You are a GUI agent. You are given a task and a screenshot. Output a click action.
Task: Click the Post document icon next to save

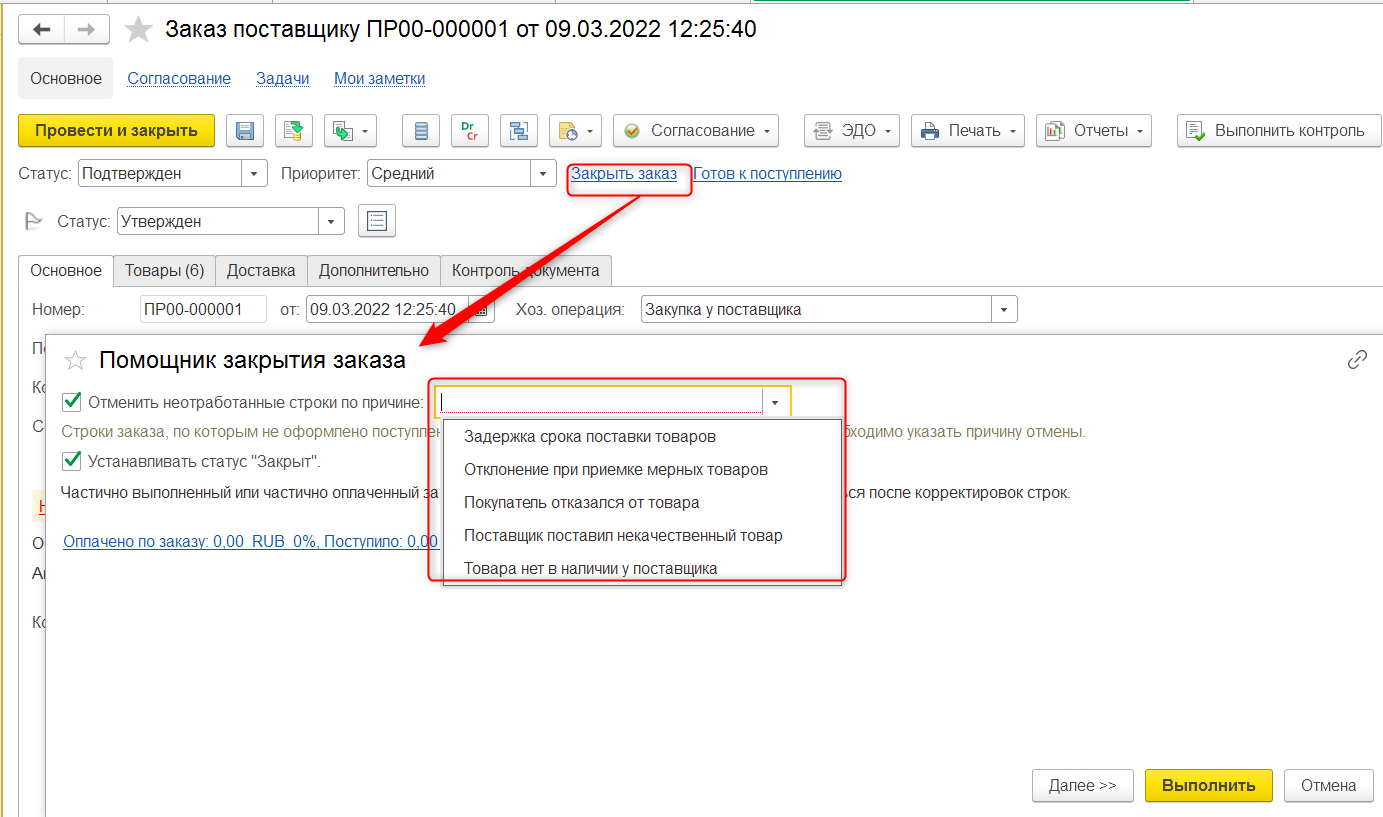click(x=294, y=131)
